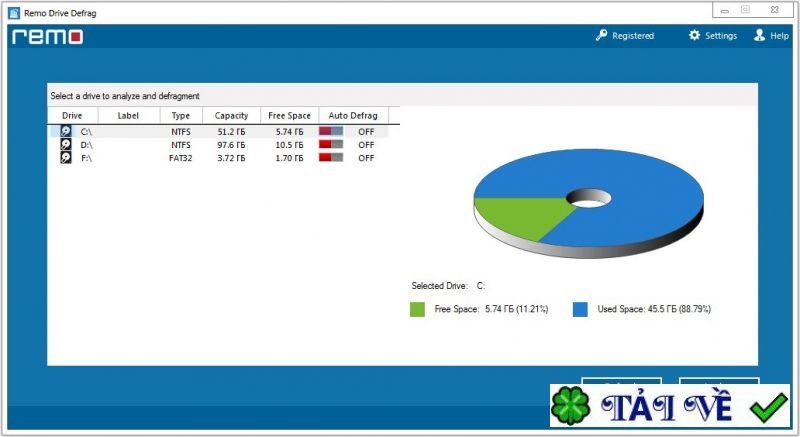Click OFF status in F:\ row
The width and height of the screenshot is (800, 437).
tap(366, 158)
